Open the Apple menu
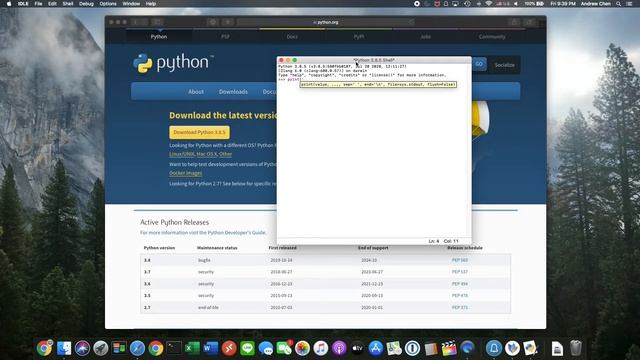 [x=9, y=4]
